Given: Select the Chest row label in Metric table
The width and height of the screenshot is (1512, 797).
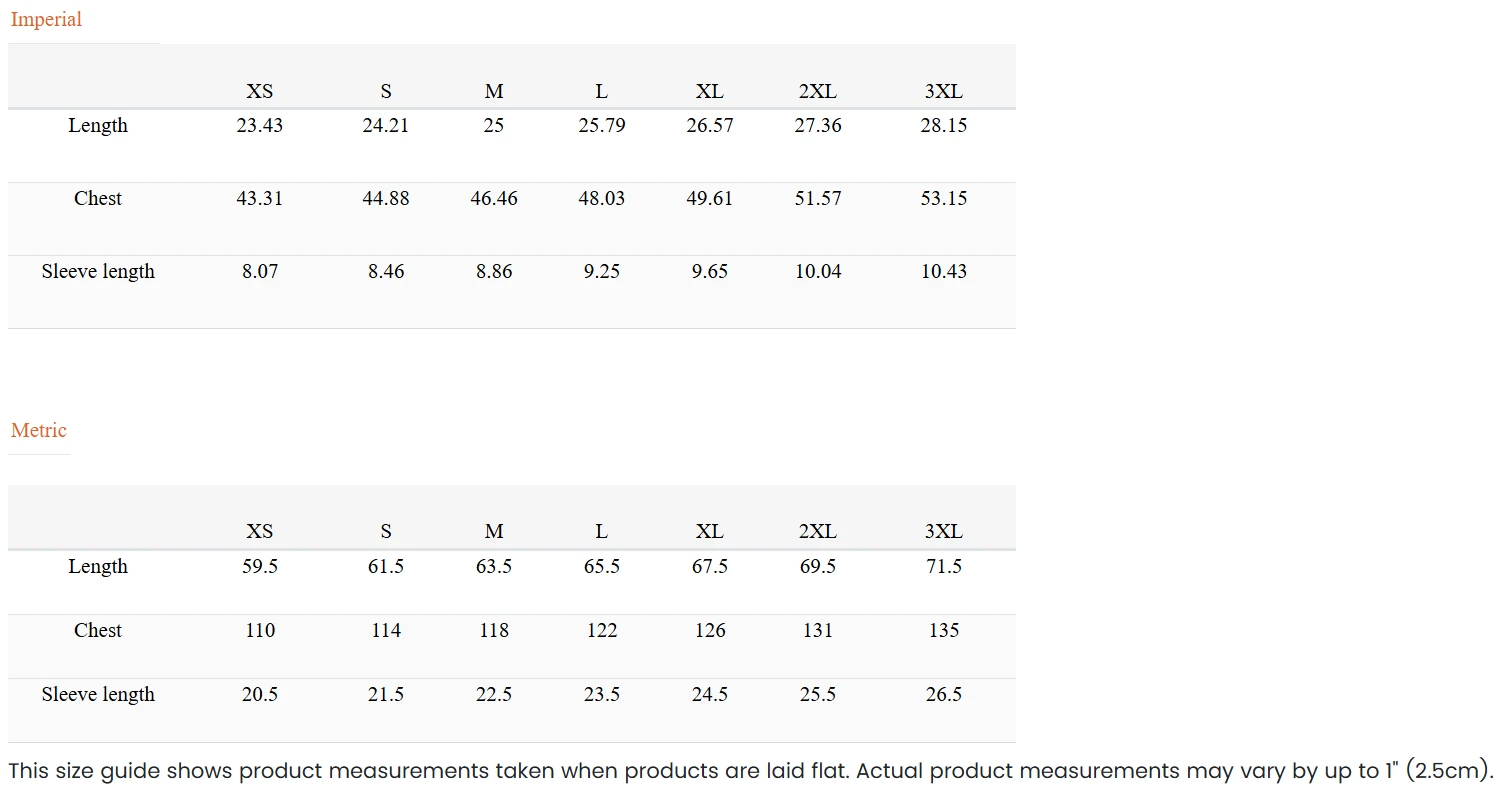Looking at the screenshot, I should pos(98,631).
